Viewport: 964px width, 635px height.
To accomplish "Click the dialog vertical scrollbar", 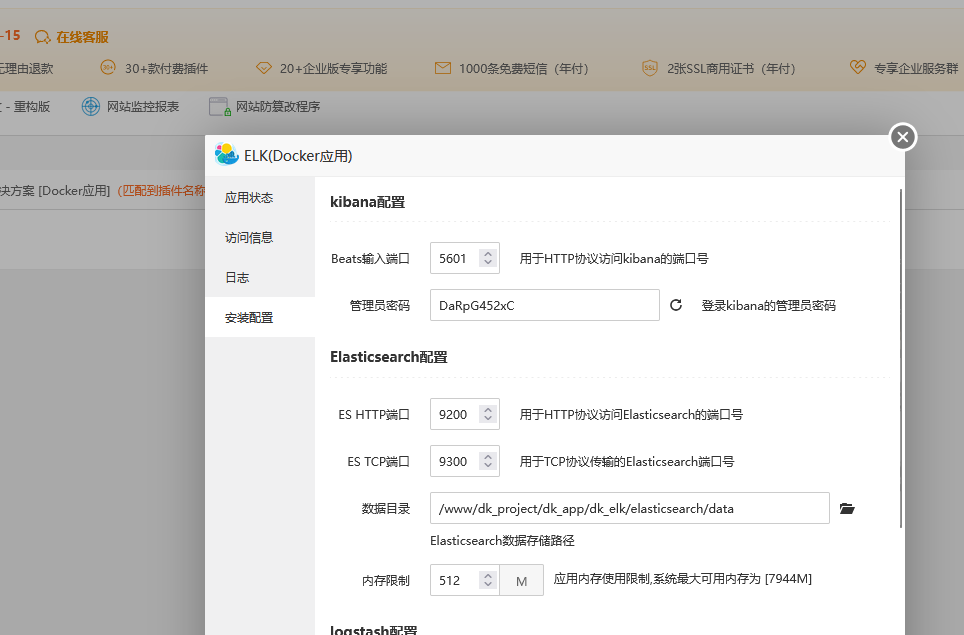I will [901, 358].
